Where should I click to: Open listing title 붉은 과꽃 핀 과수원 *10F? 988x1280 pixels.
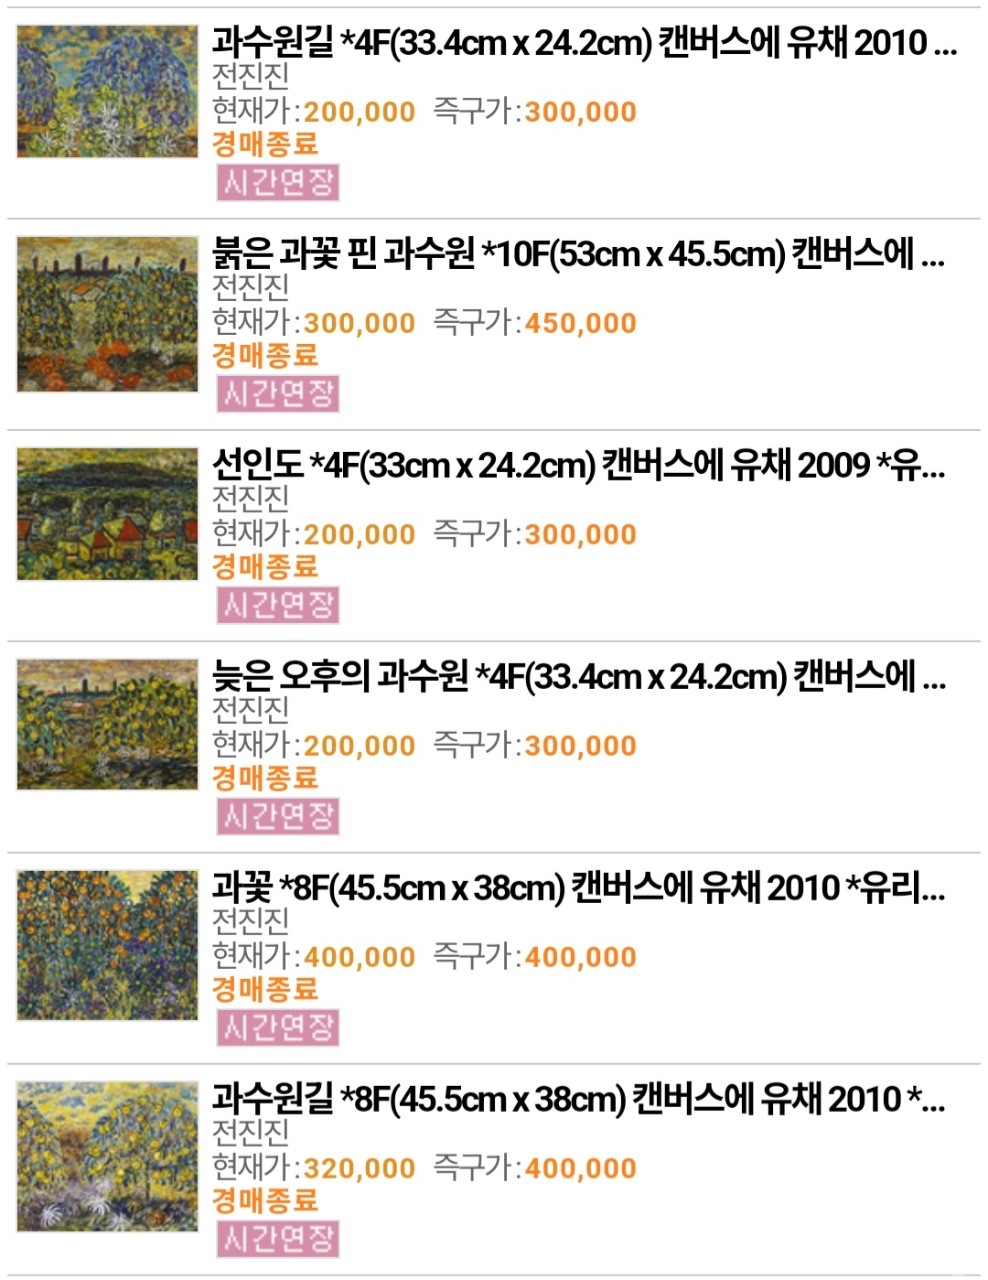point(578,255)
